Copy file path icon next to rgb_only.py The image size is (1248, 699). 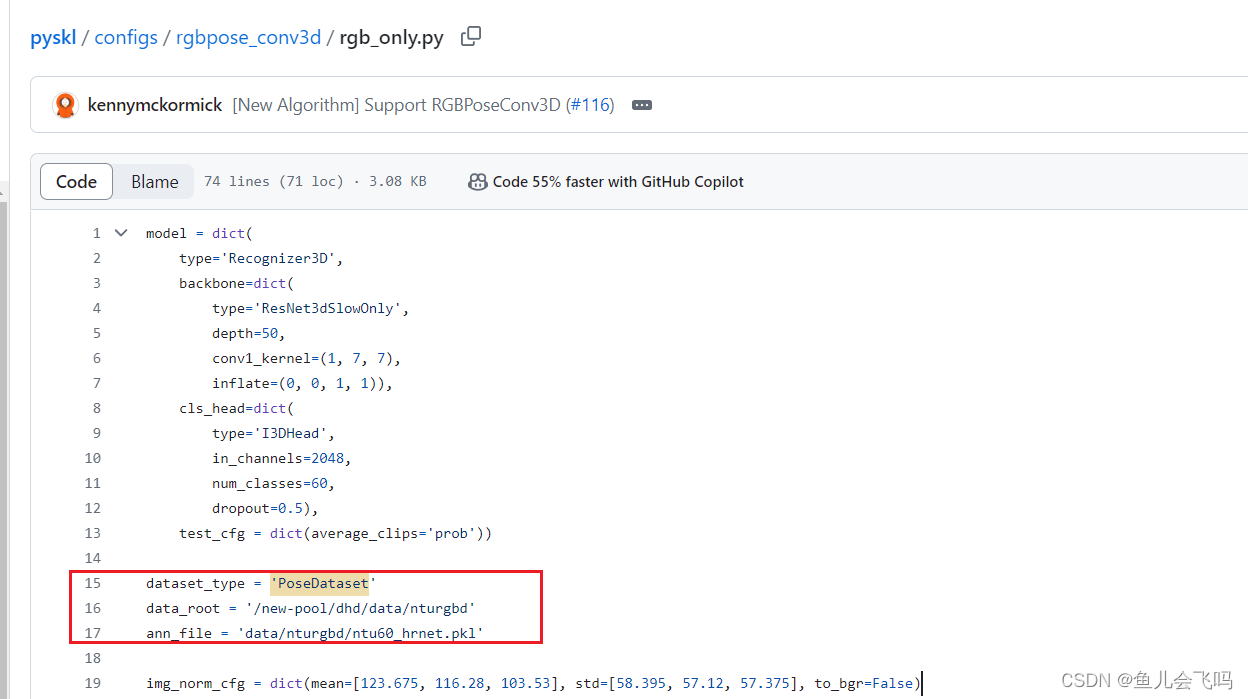point(470,37)
